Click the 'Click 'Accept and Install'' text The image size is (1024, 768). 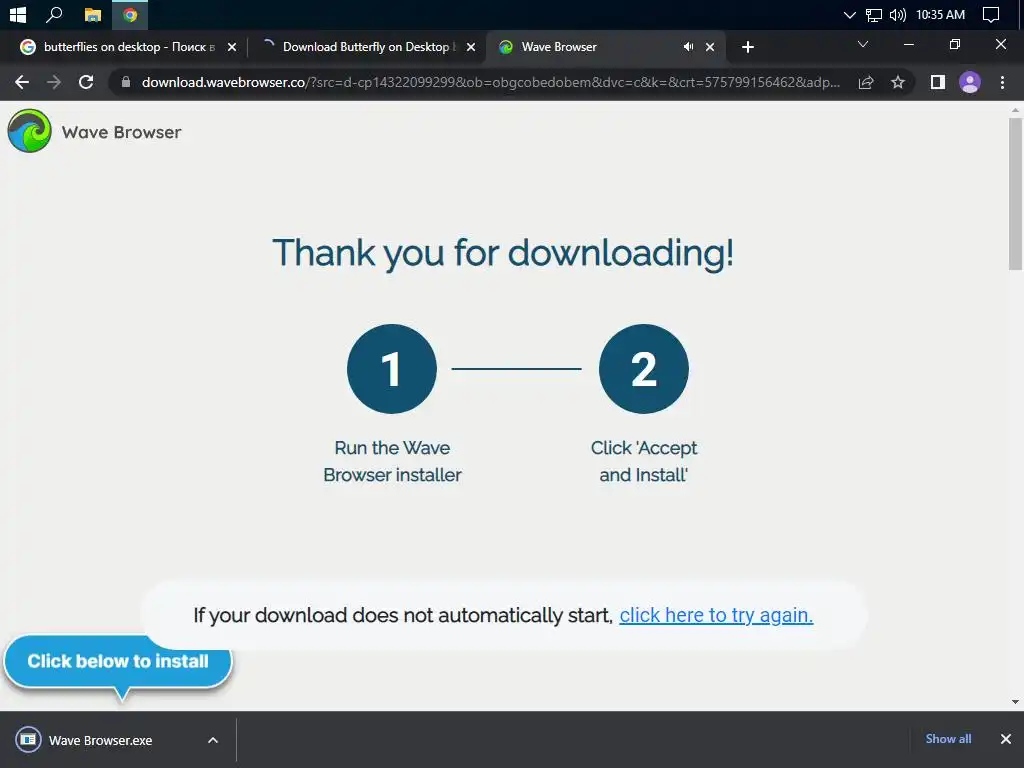644,461
